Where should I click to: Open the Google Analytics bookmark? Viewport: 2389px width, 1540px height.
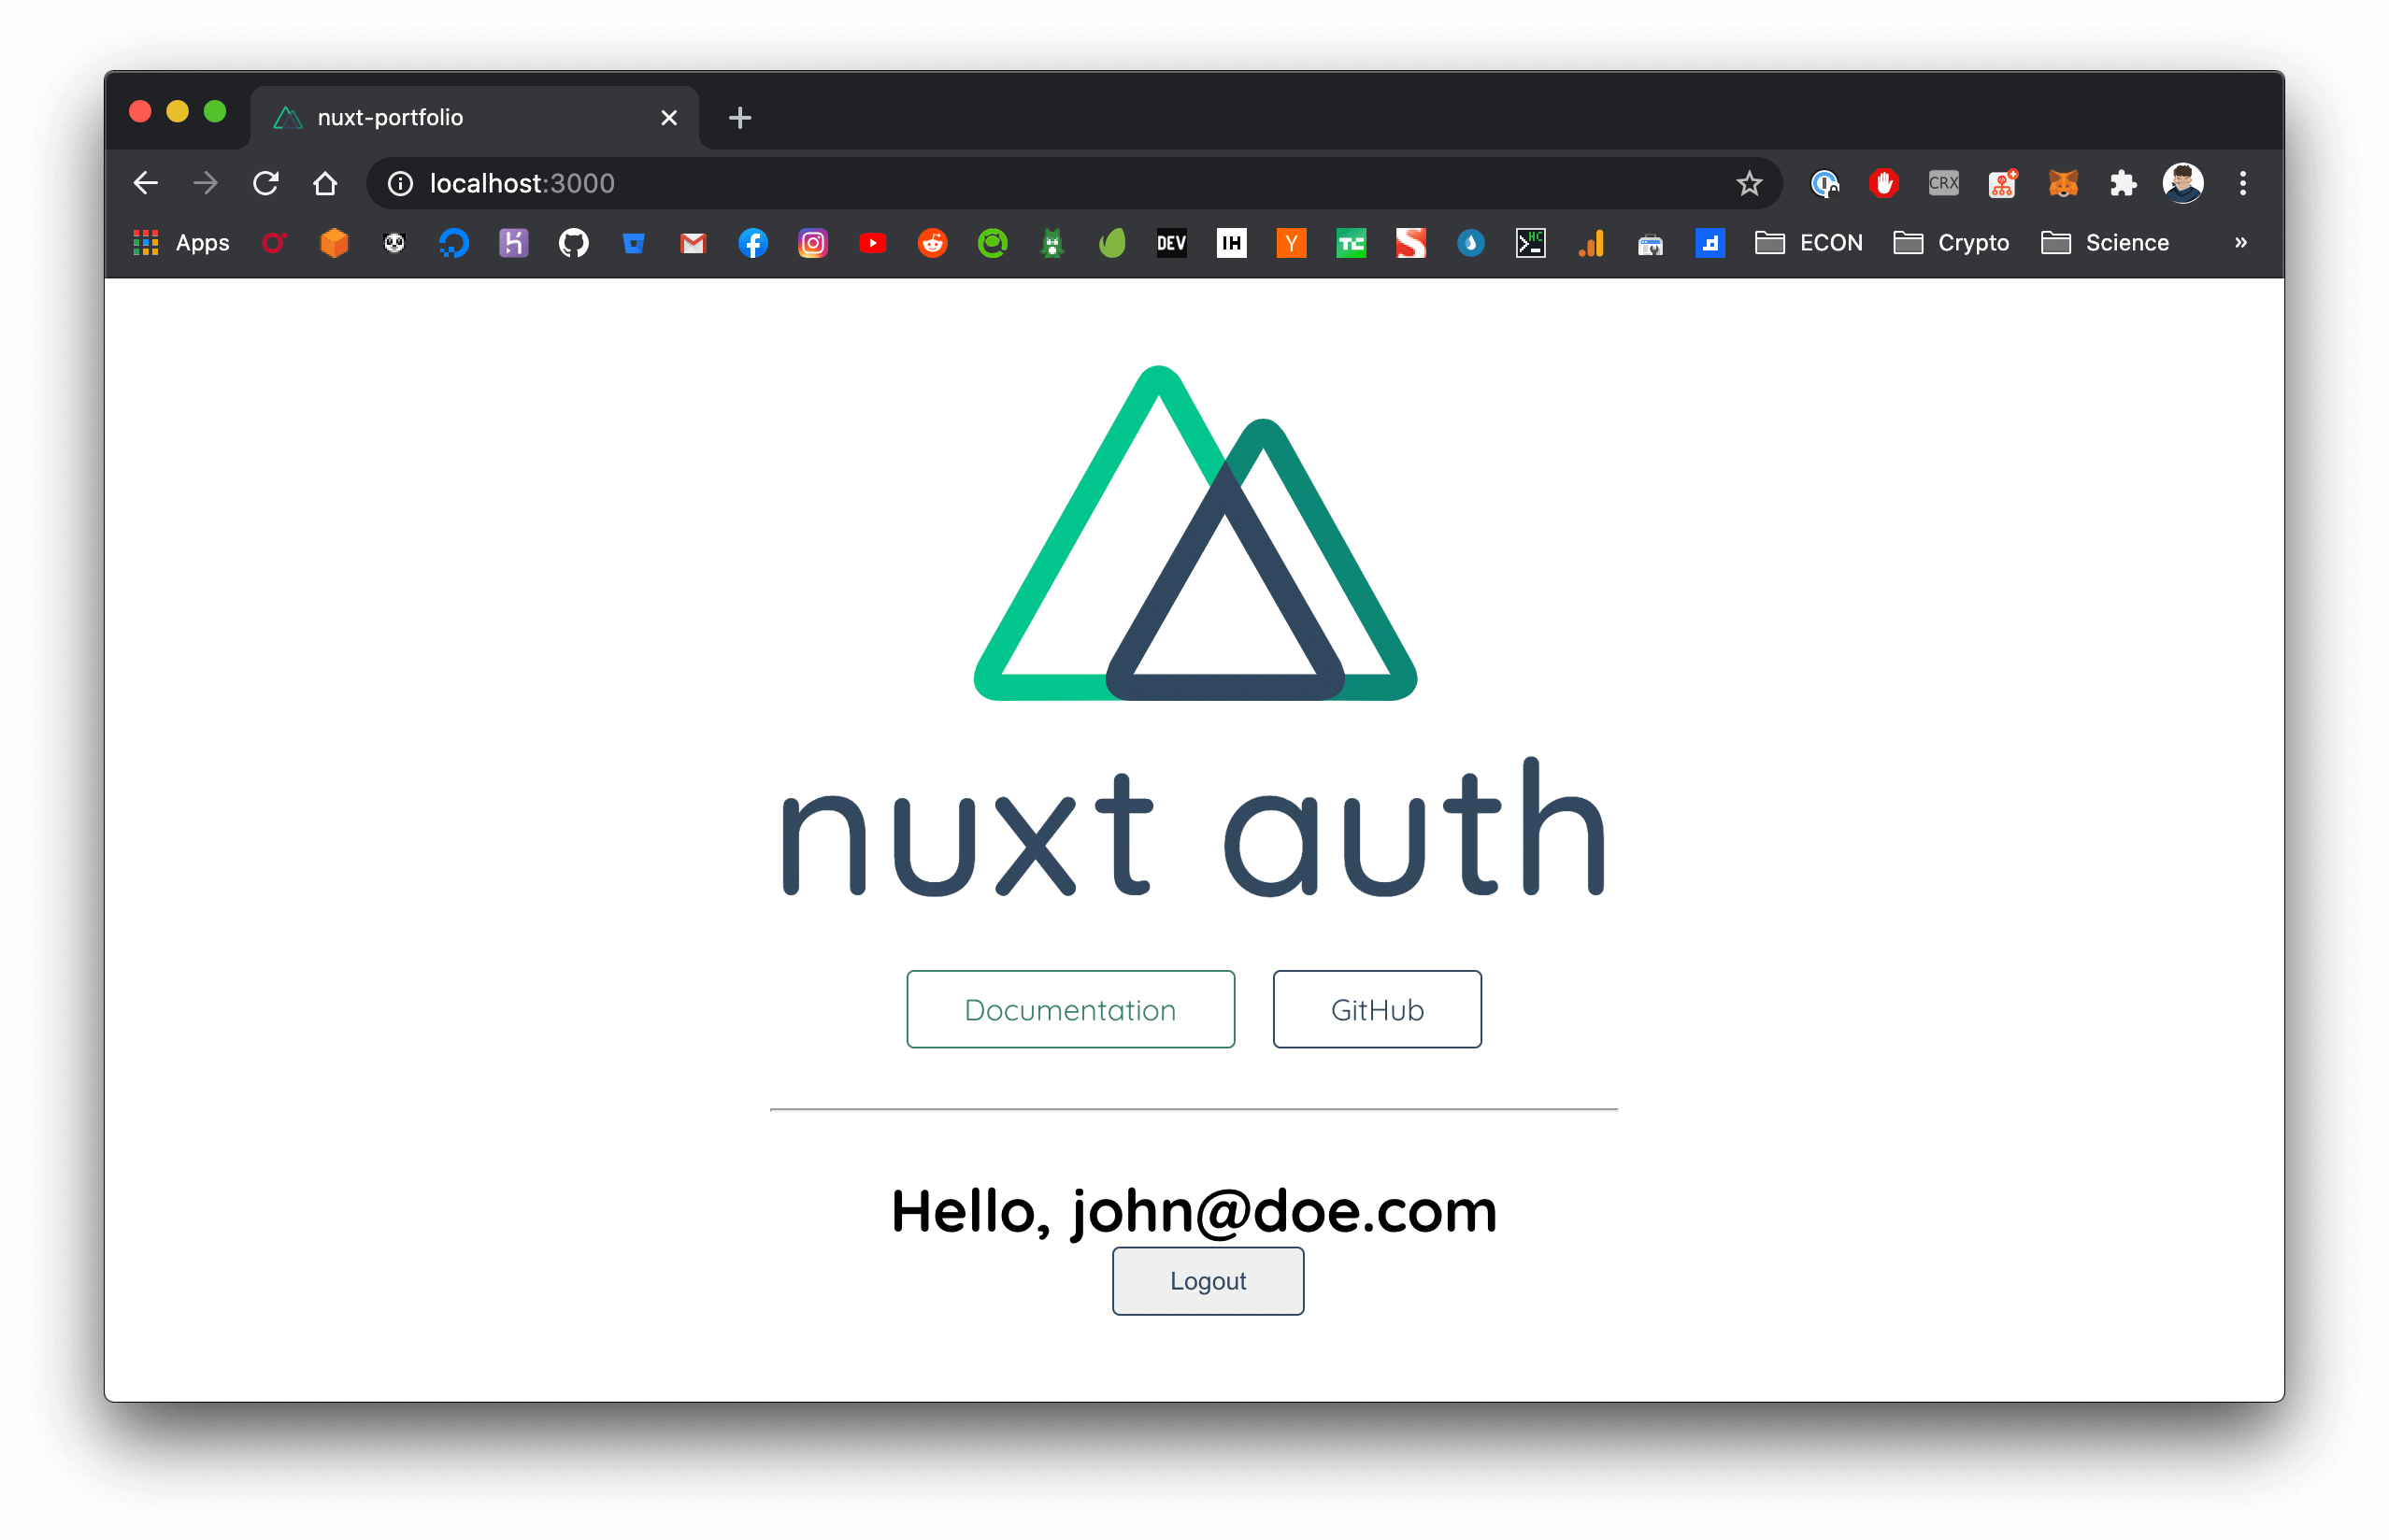click(1591, 242)
